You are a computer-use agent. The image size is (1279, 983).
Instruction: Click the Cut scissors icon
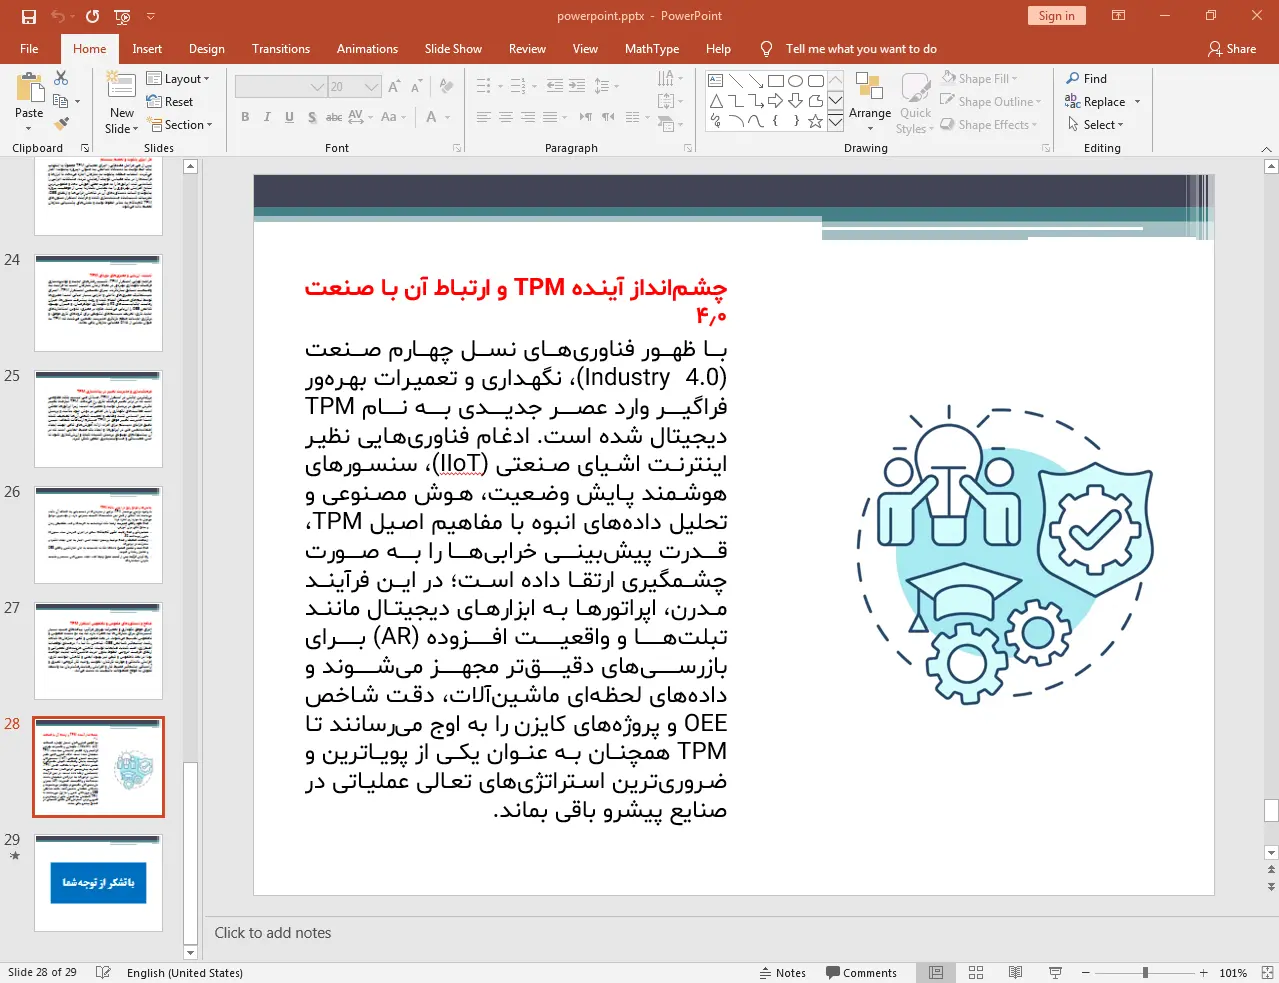pyautogui.click(x=61, y=78)
